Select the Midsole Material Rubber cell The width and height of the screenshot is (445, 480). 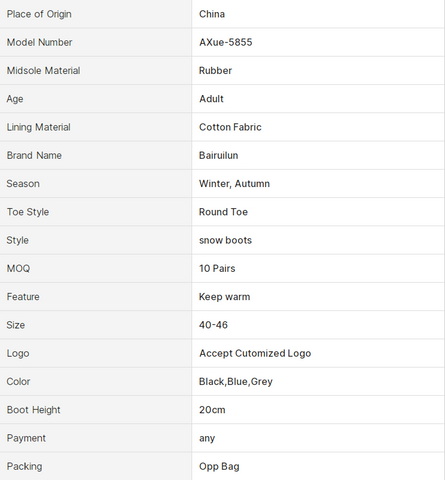318,71
